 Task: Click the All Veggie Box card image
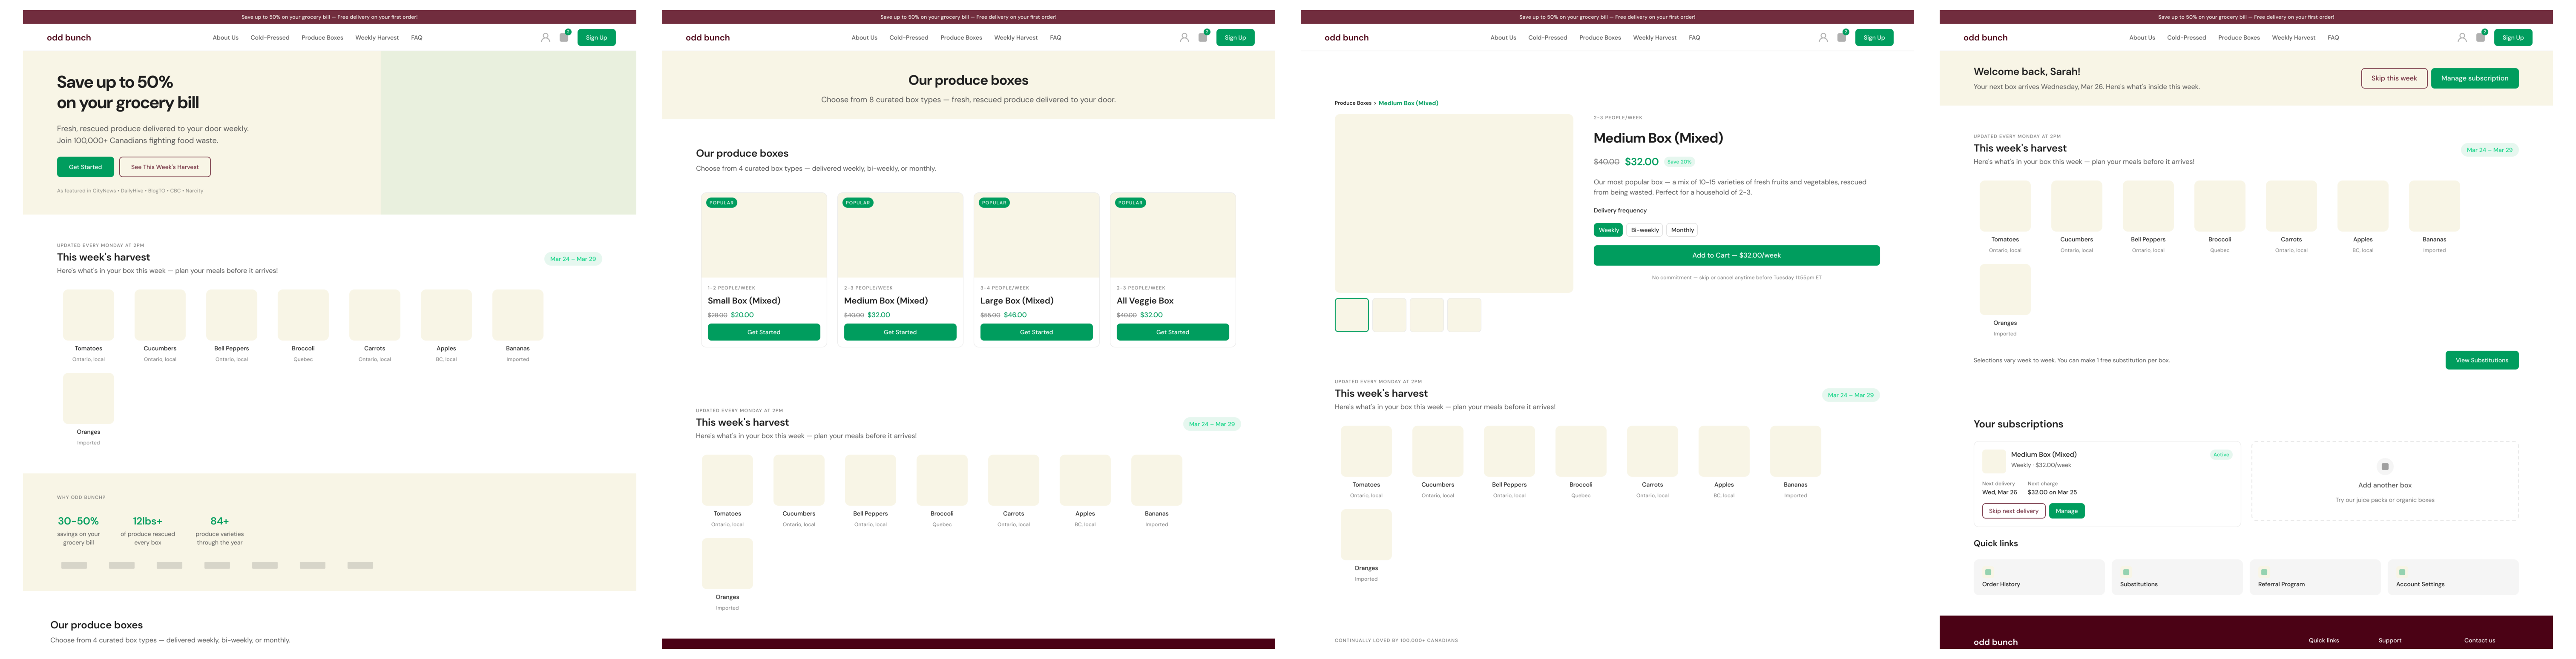click(1172, 236)
